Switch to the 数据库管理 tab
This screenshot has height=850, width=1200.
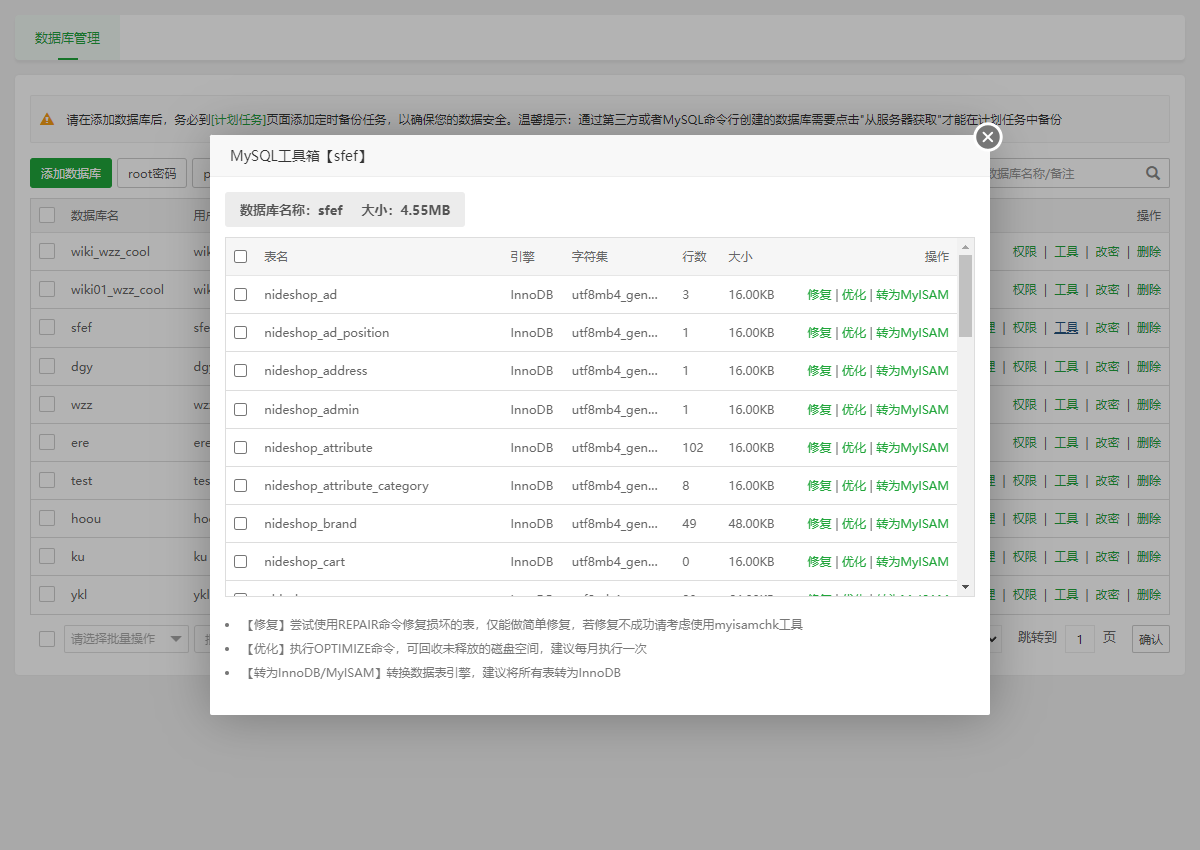pos(67,38)
